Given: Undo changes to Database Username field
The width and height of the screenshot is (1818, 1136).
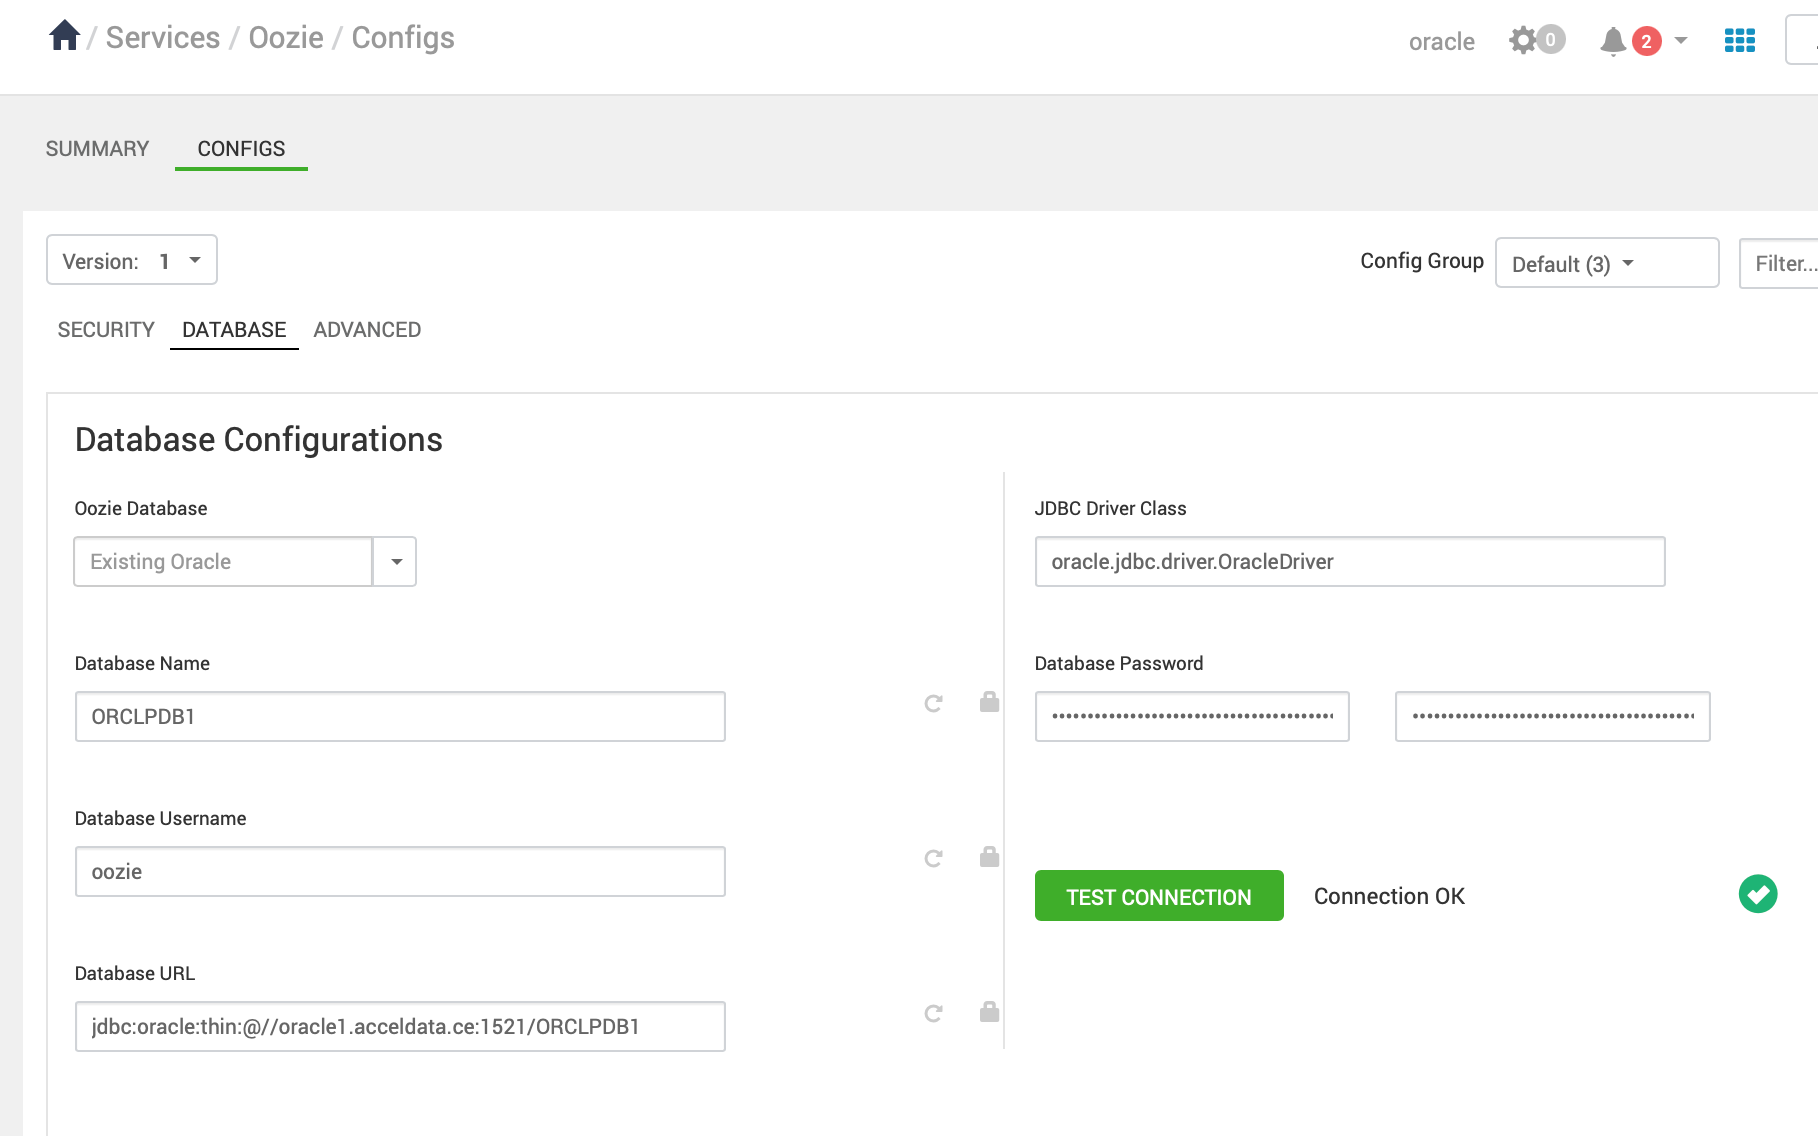Looking at the screenshot, I should point(933,859).
